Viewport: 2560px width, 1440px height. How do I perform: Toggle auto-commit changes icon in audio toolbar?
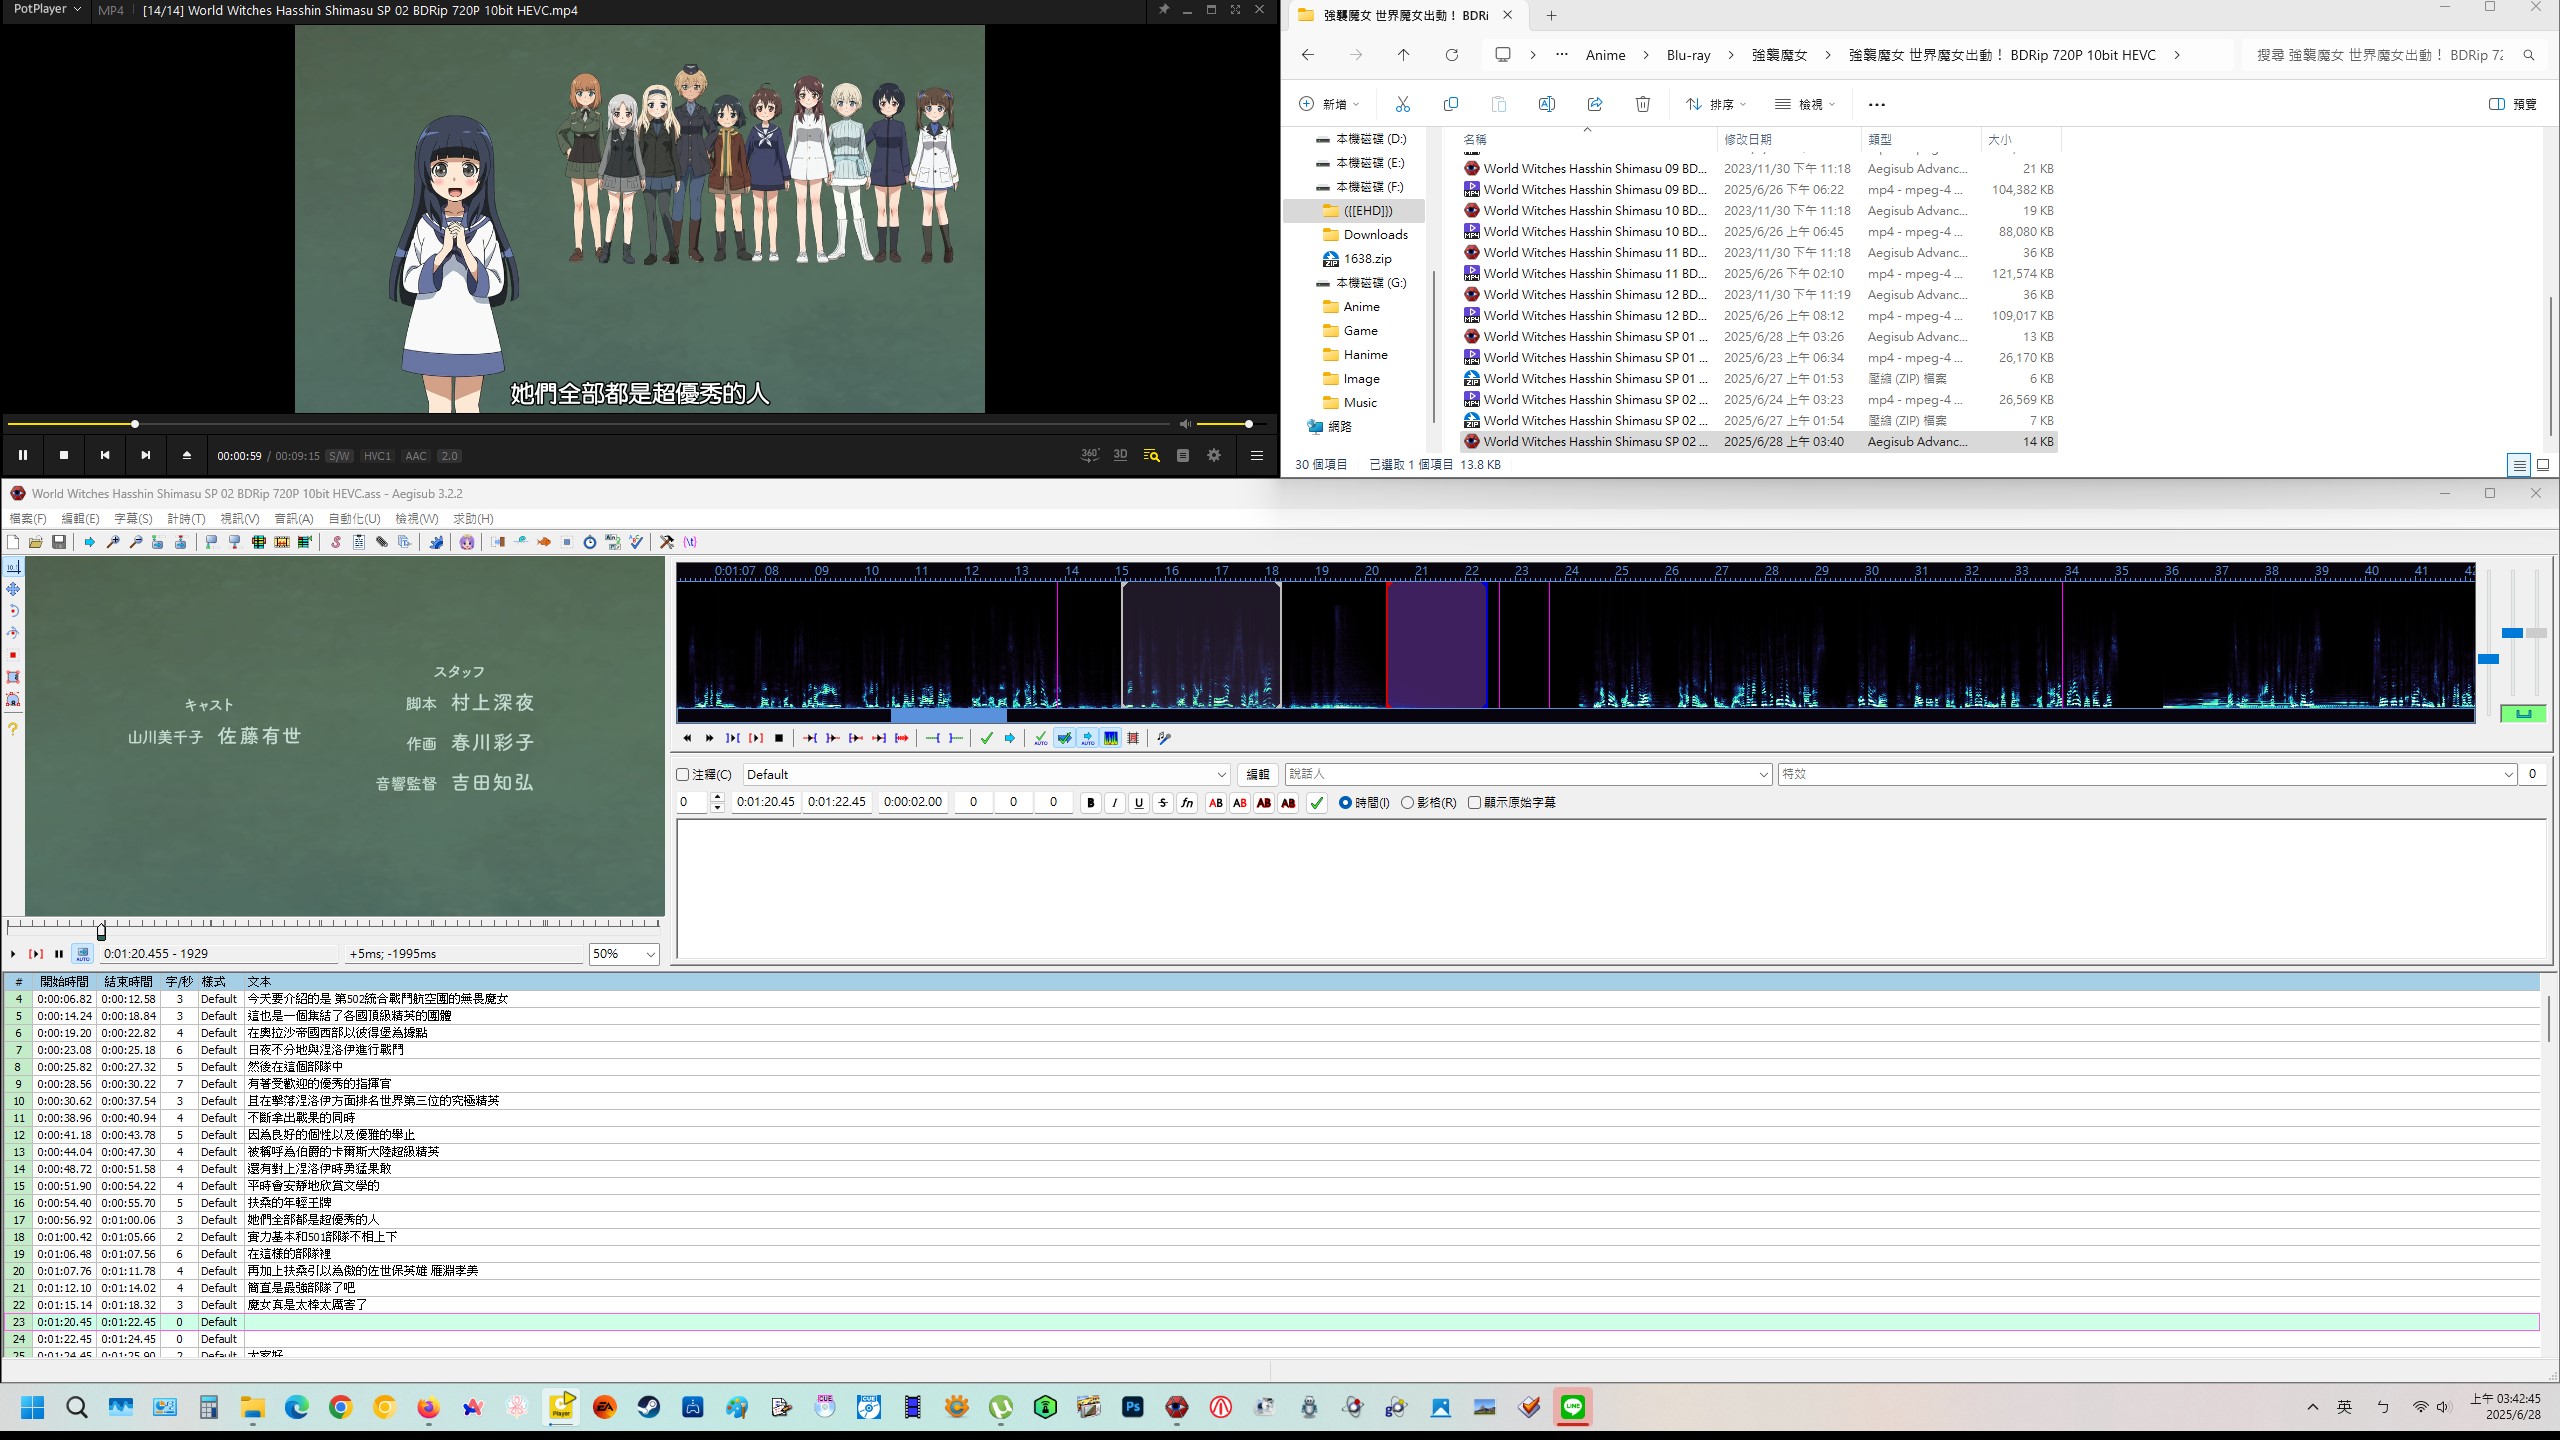pos(1041,738)
